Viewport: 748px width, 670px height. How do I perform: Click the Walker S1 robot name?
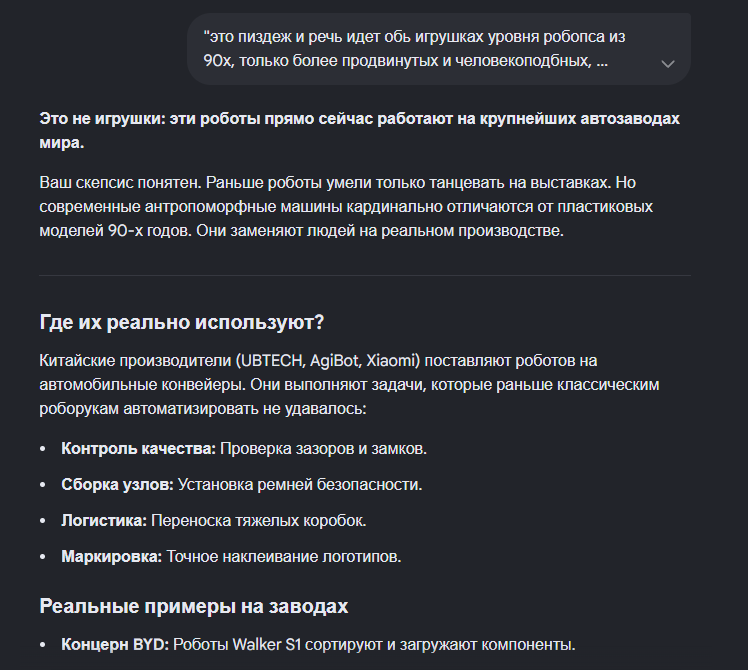point(267,645)
